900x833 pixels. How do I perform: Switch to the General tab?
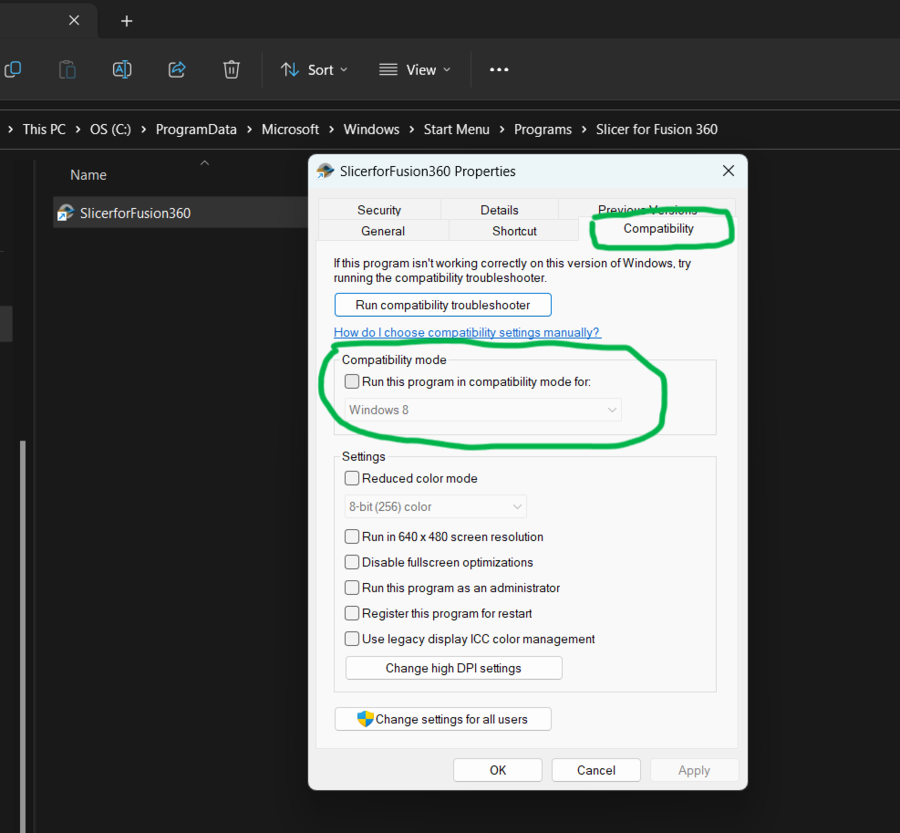coord(383,231)
